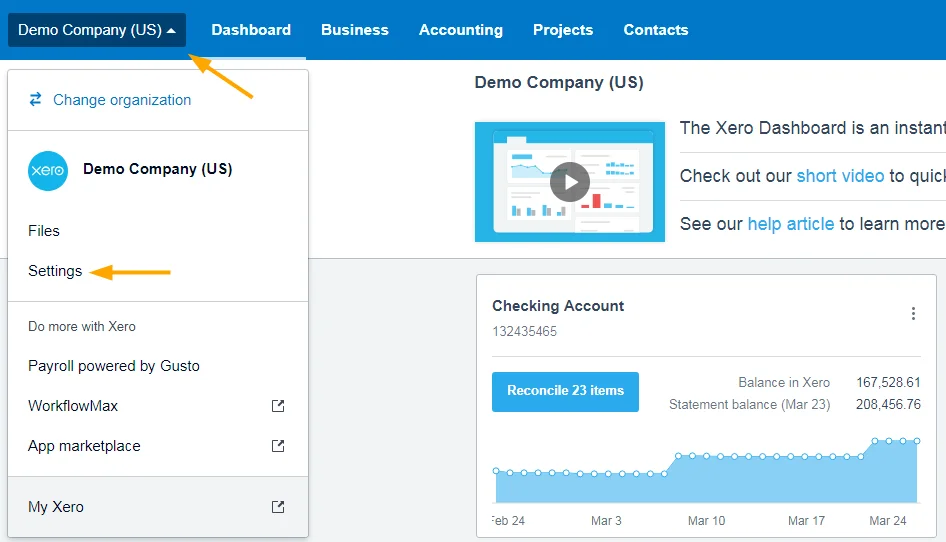Open Checking Account three-dot options menu
This screenshot has width=946, height=542.
pyautogui.click(x=912, y=314)
